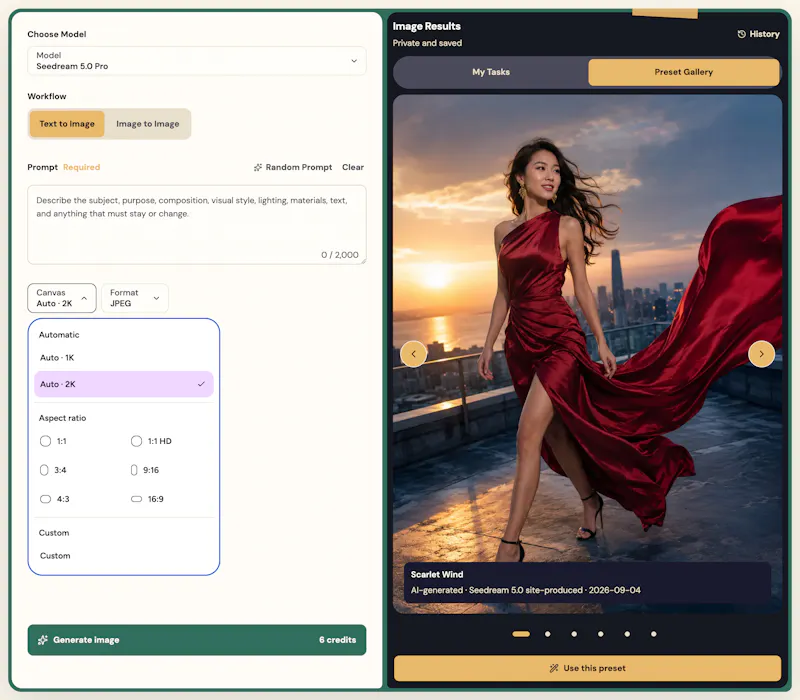
Task: Select the 16:9 aspect ratio
Action: (x=147, y=499)
